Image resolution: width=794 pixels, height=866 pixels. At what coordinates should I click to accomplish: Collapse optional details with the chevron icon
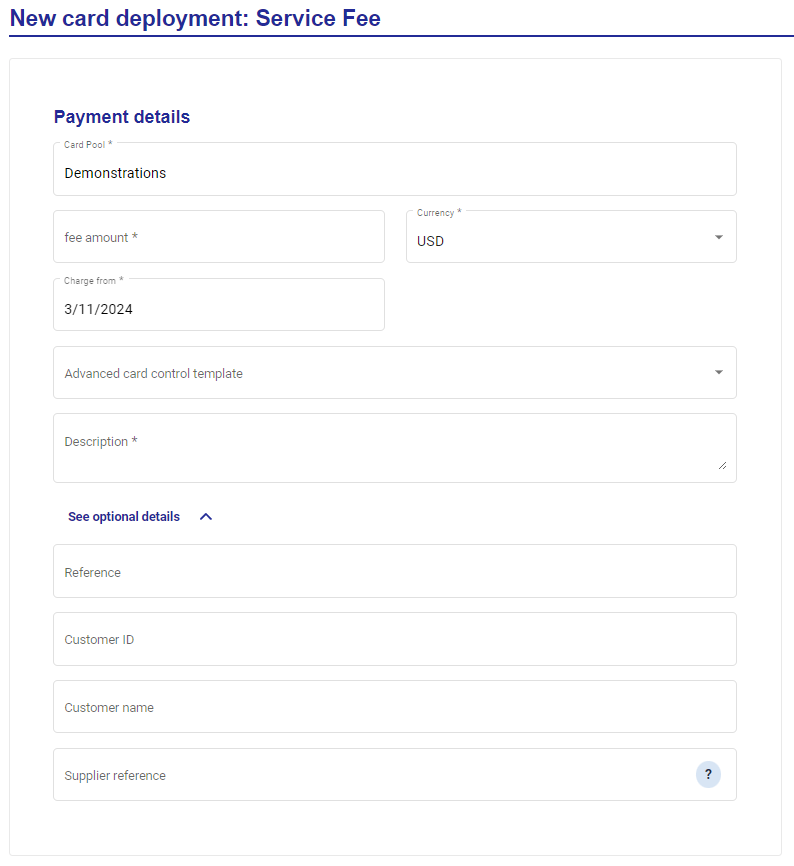(206, 516)
